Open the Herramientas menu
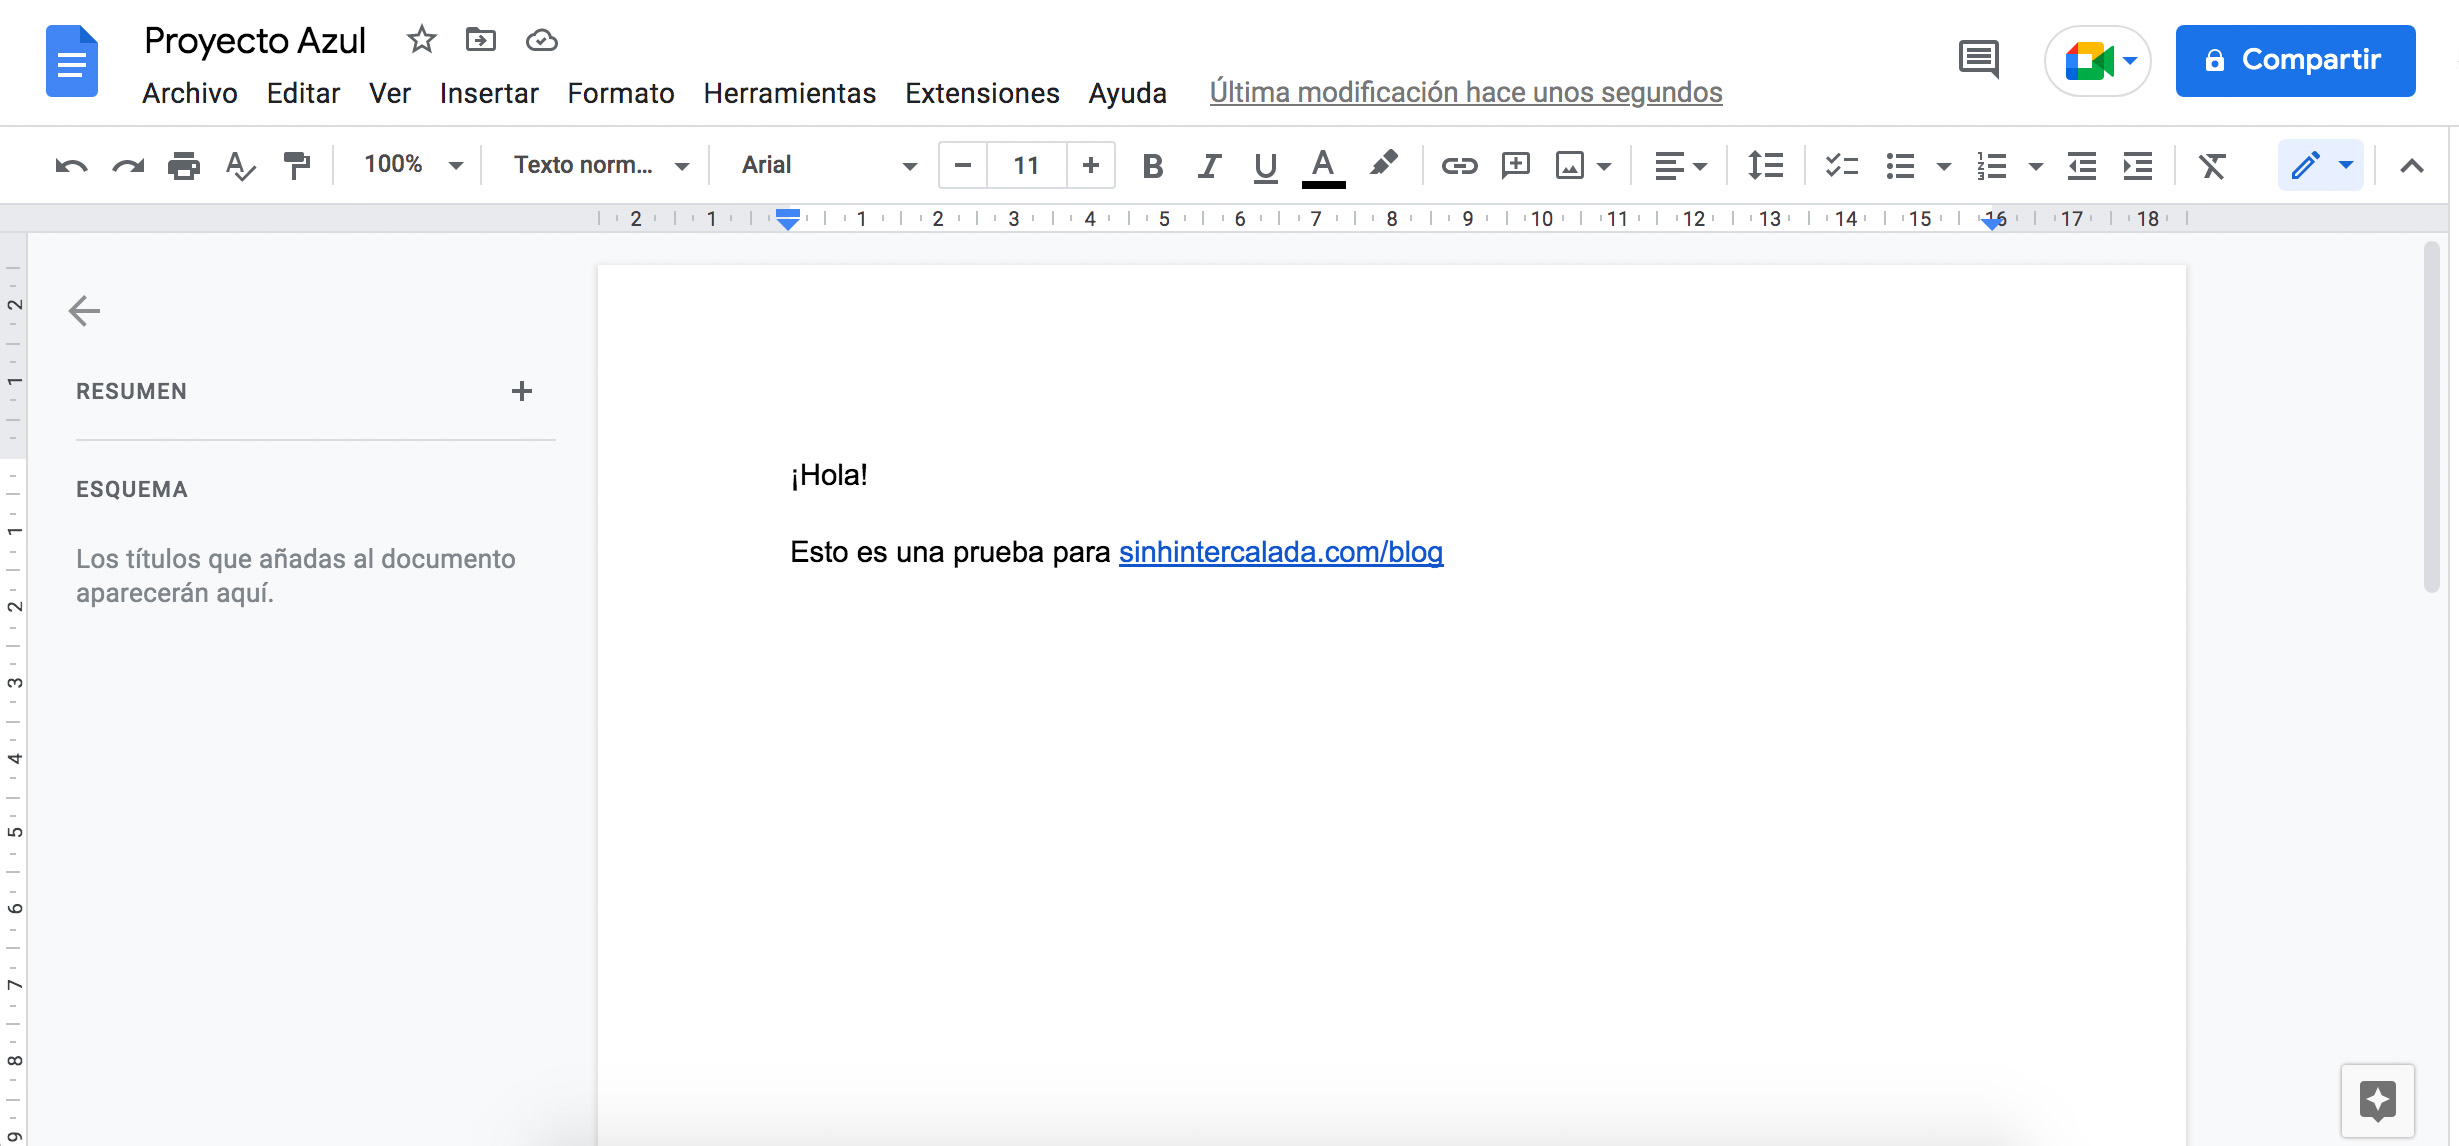This screenshot has height=1146, width=2459. pyautogui.click(x=789, y=93)
